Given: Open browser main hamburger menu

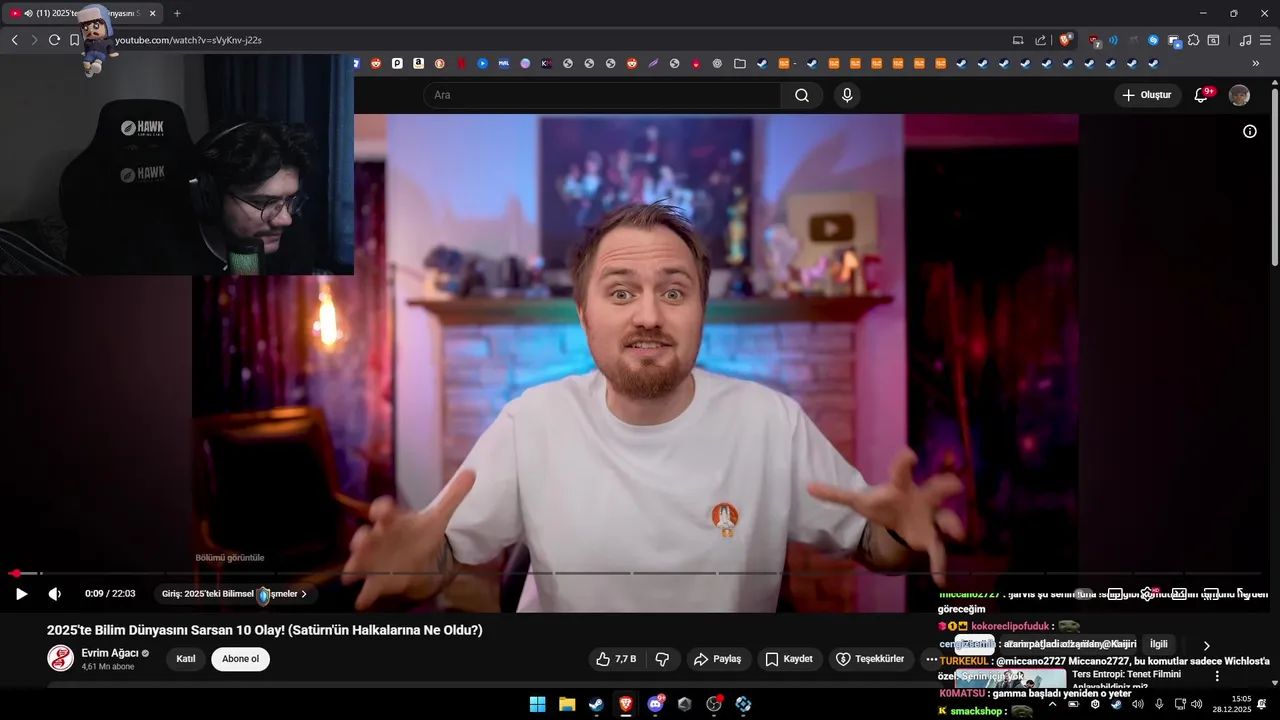Looking at the screenshot, I should pyautogui.click(x=1265, y=40).
